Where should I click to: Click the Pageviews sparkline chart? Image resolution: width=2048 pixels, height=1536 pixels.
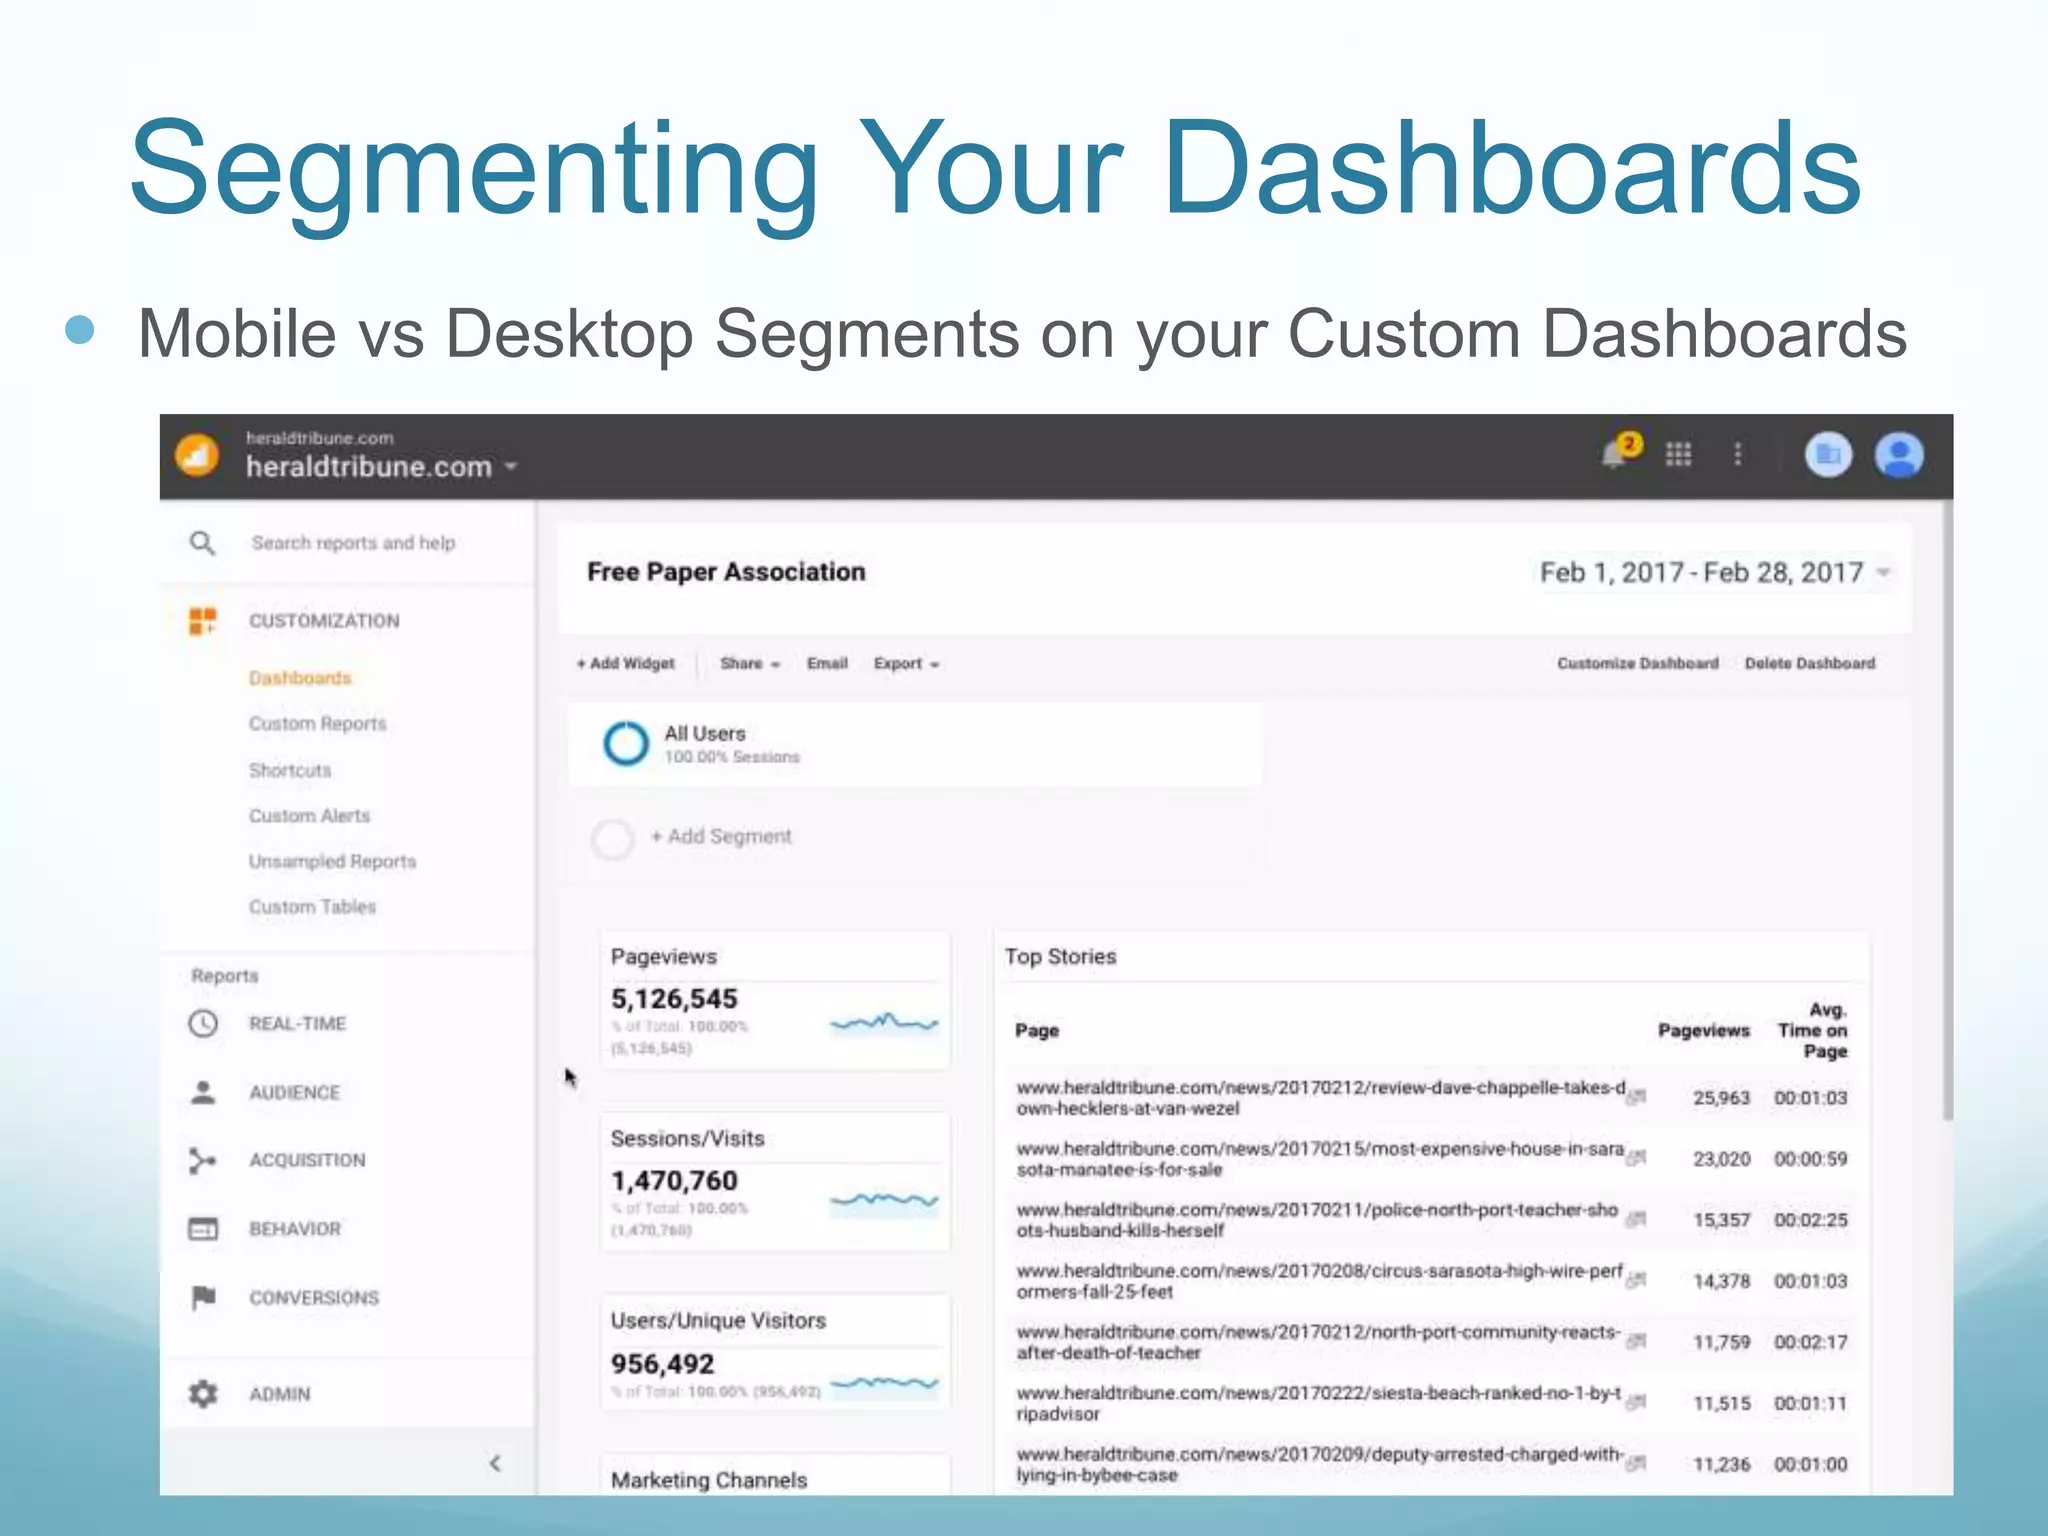pyautogui.click(x=884, y=1022)
